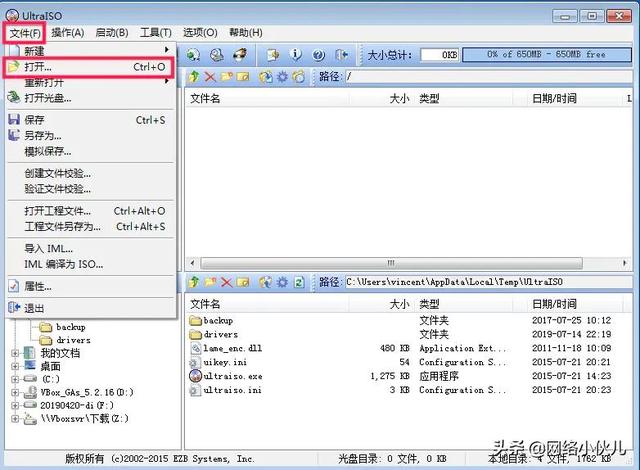Expand the 桌面 tree node

coord(15,366)
